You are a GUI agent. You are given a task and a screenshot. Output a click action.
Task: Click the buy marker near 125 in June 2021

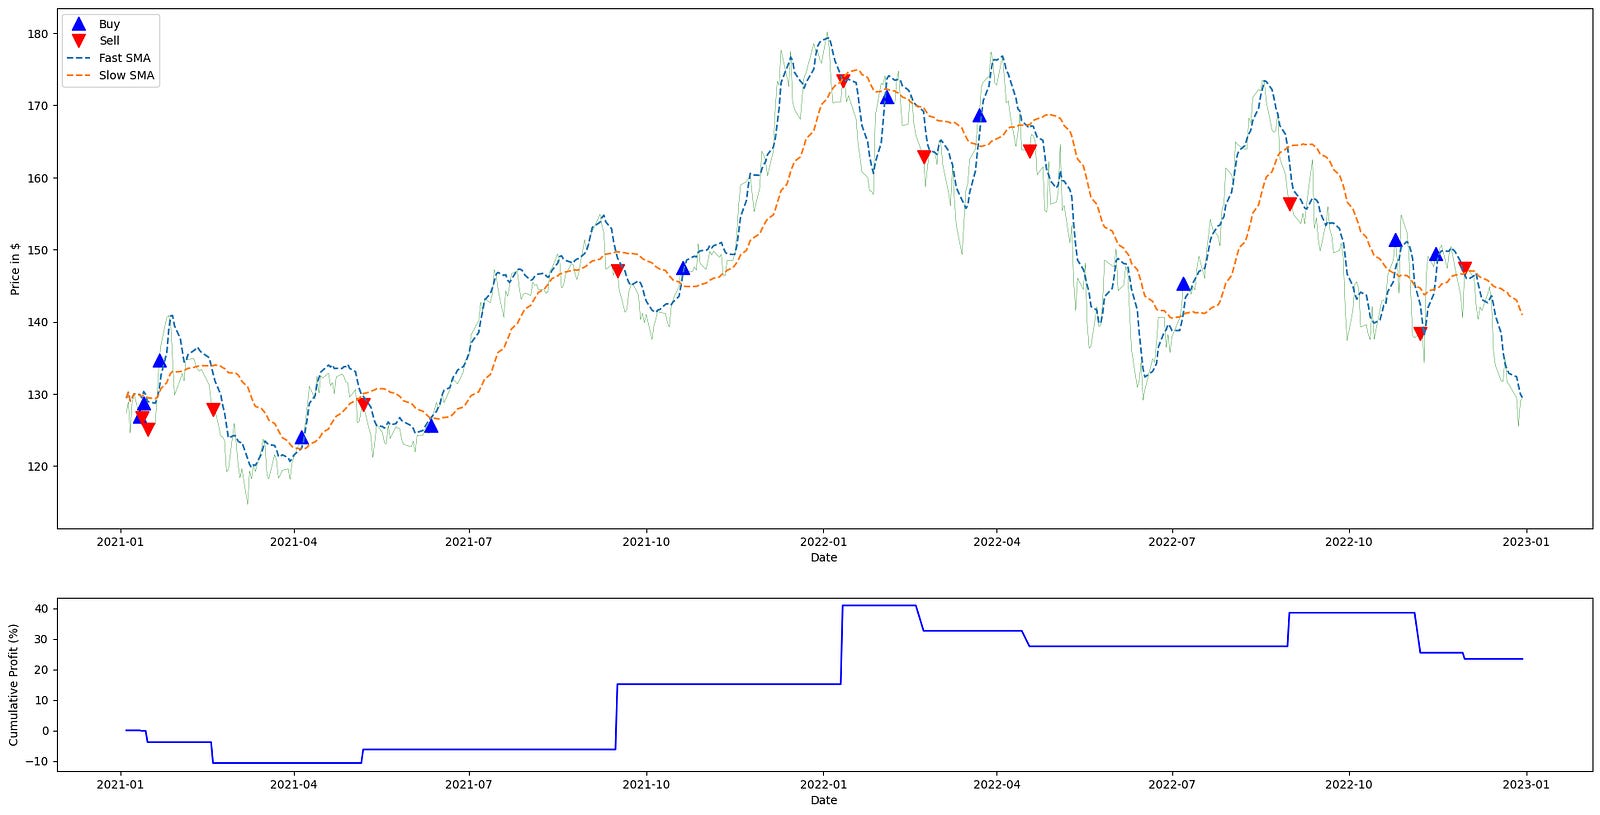[431, 425]
